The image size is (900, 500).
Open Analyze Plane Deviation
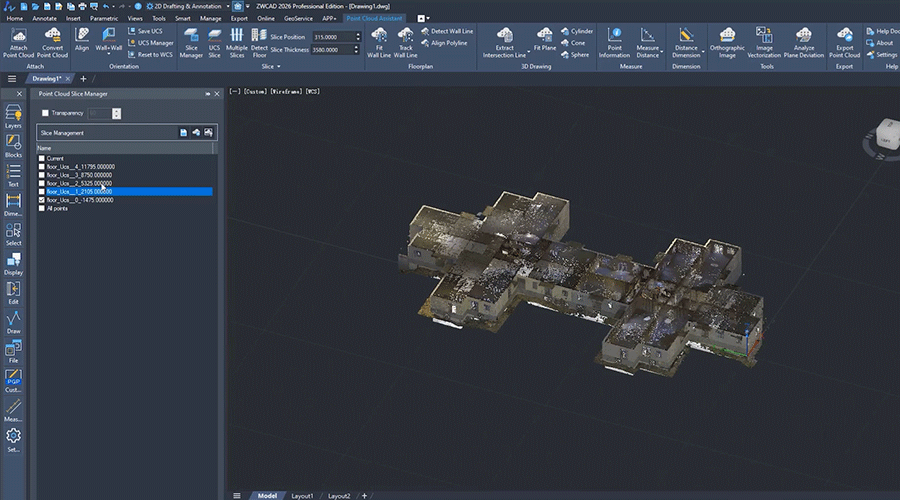pos(804,43)
